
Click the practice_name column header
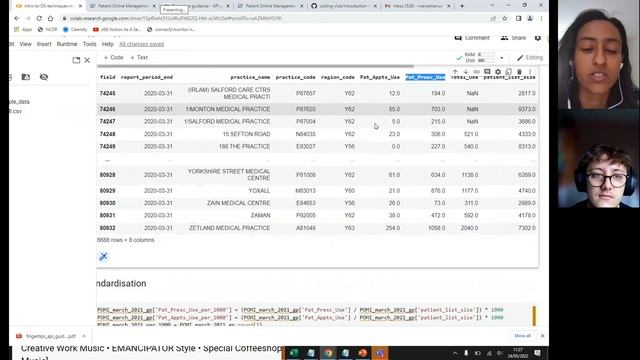coord(250,77)
